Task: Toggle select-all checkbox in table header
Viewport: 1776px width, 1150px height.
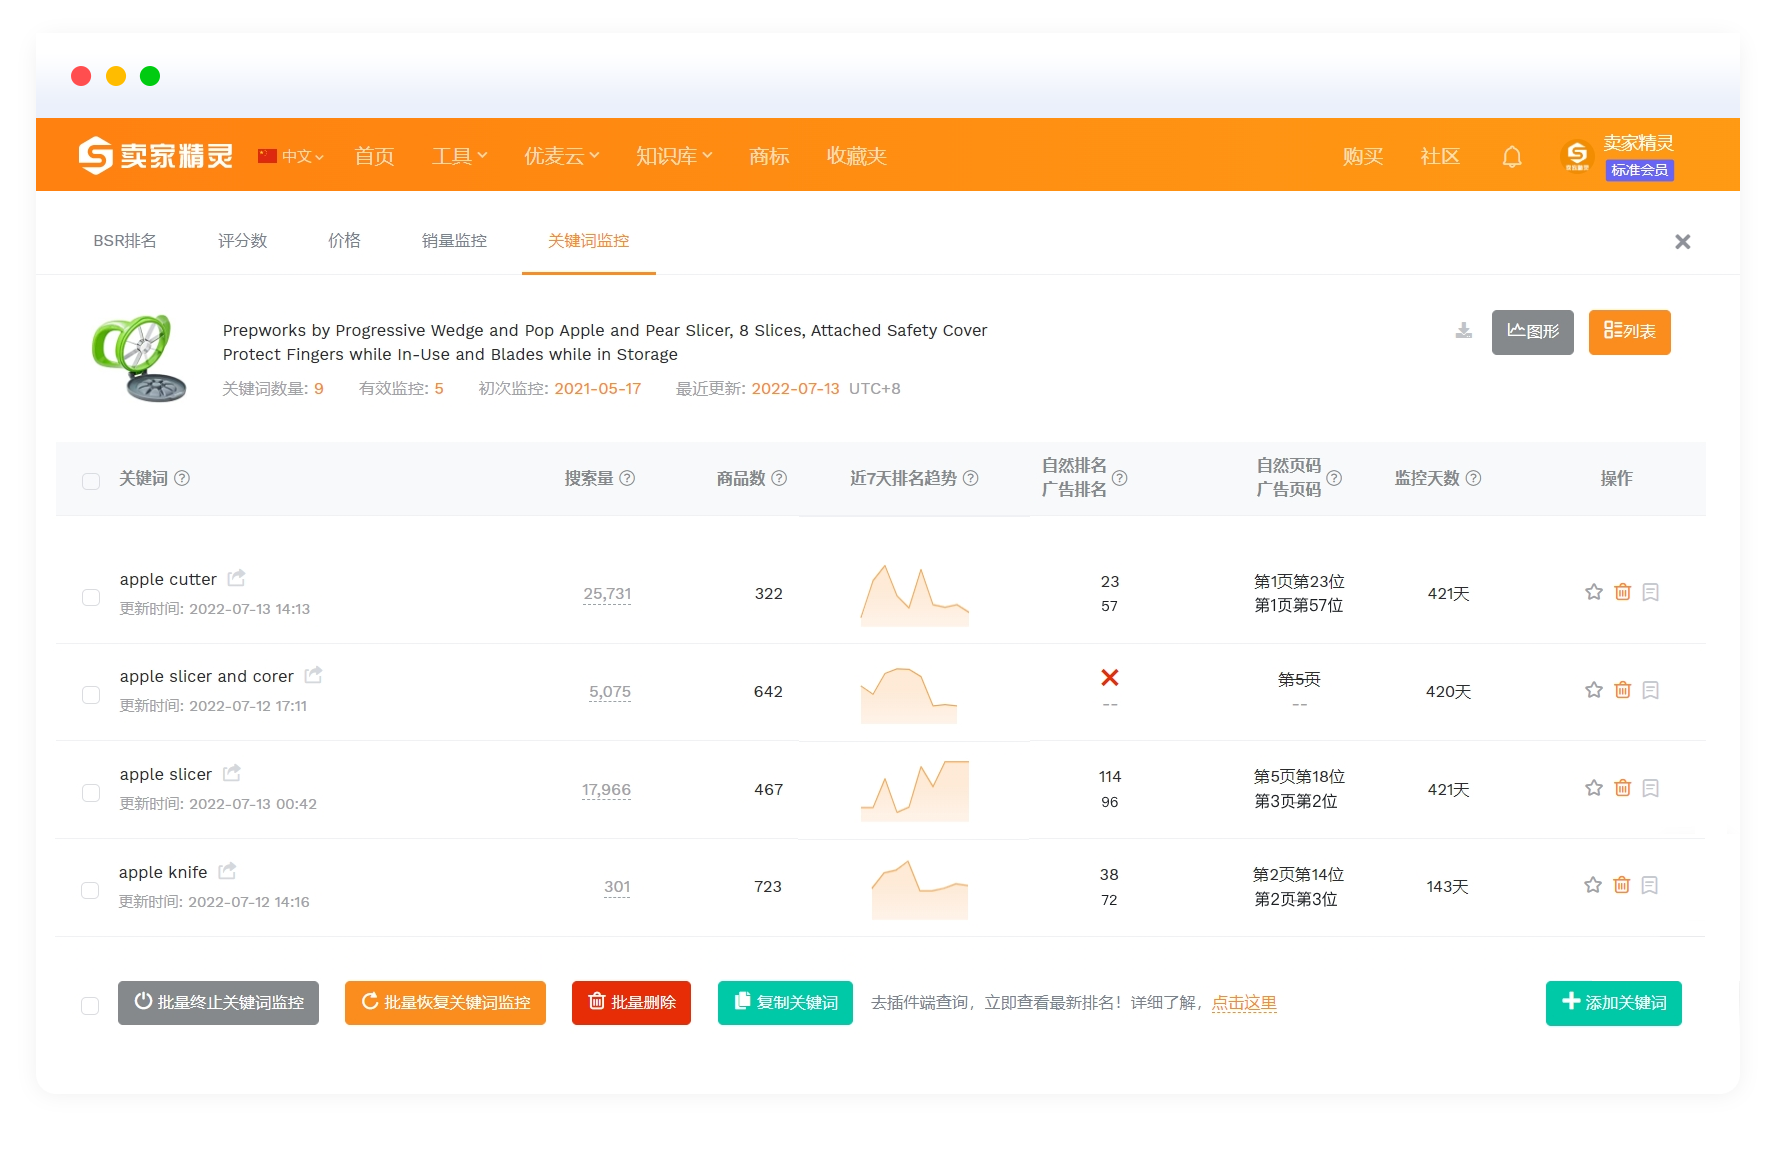Action: (x=91, y=481)
